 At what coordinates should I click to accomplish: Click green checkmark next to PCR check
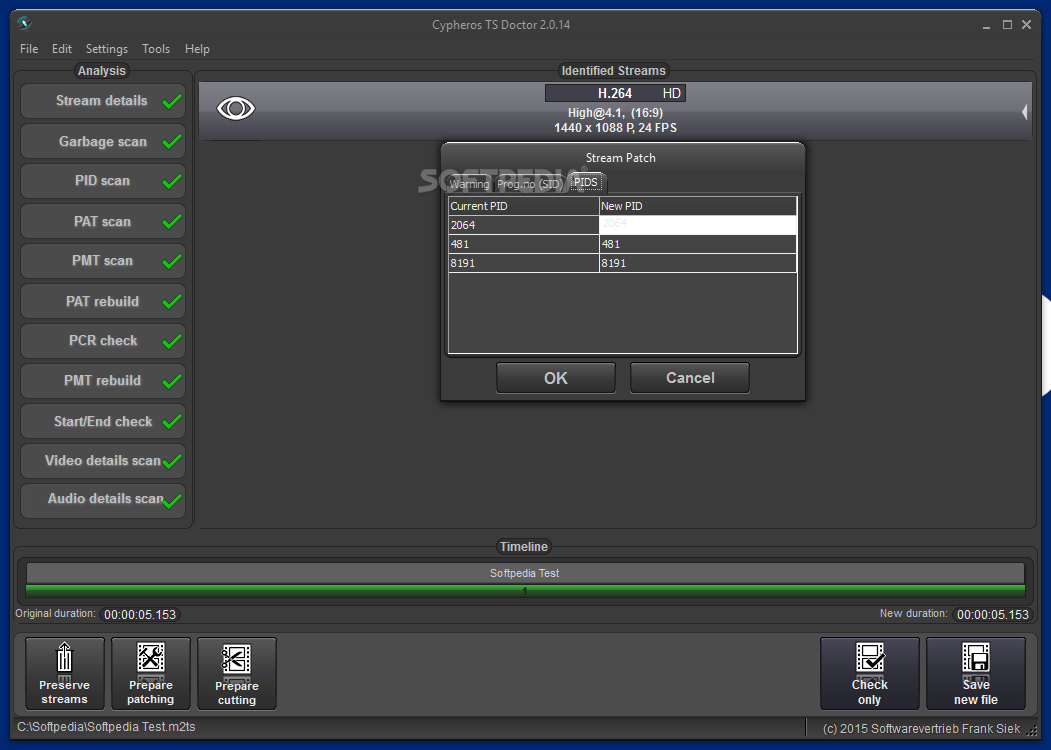point(172,341)
